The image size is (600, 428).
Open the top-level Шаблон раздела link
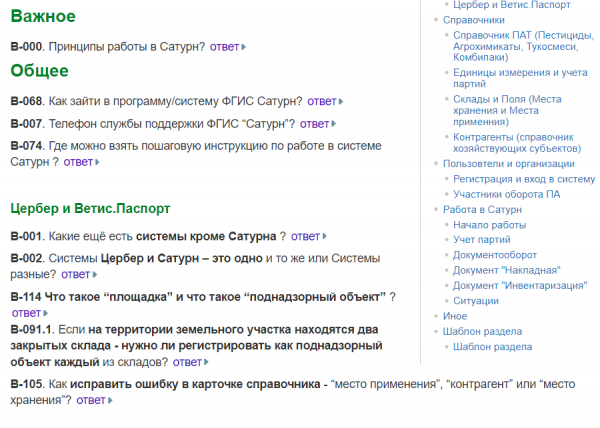coord(482,332)
